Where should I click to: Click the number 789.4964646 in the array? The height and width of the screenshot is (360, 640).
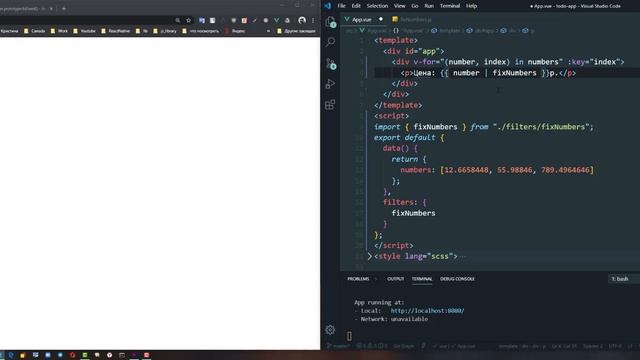[x=565, y=170]
